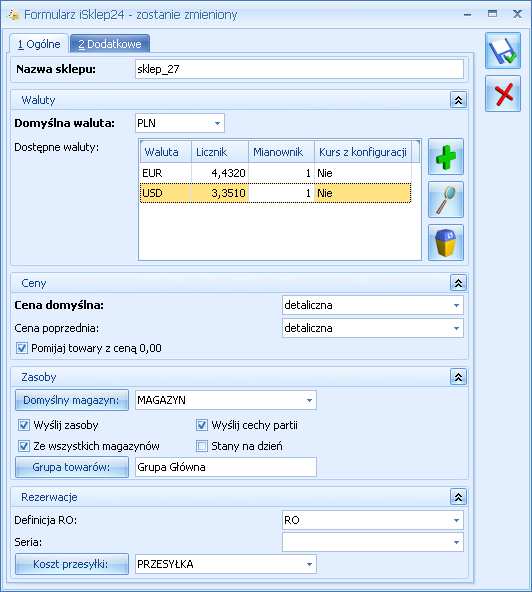Screen dimensions: 532x592
Task: Collapse the Ceny section
Action: click(x=458, y=283)
